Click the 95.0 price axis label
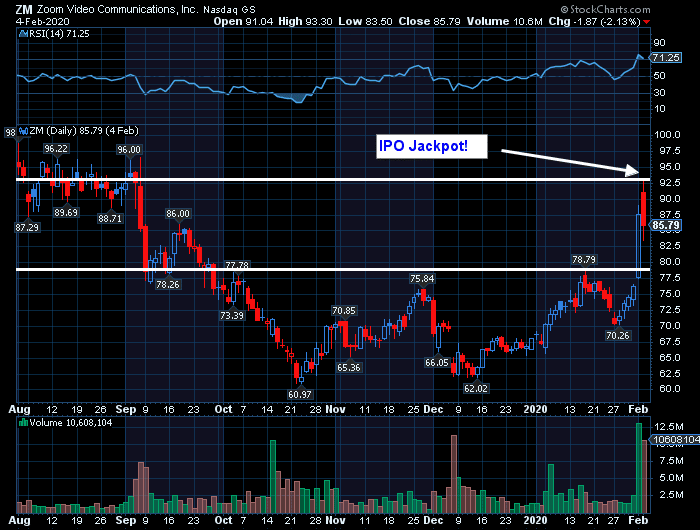 (x=670, y=167)
